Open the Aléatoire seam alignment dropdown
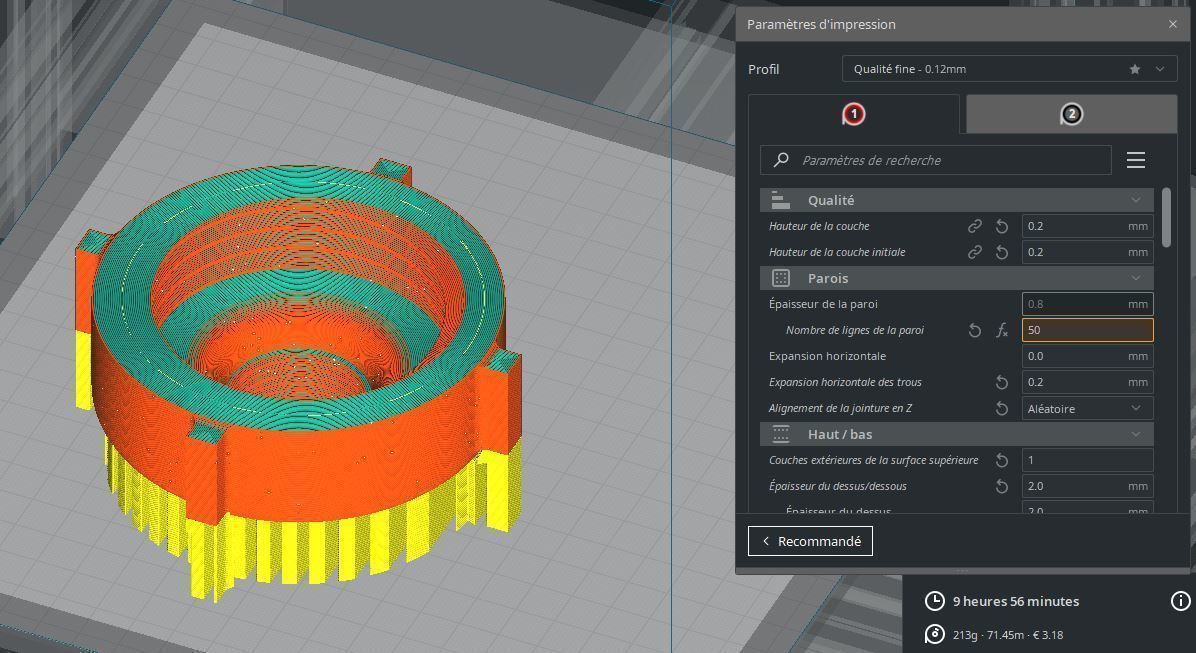 [1087, 409]
